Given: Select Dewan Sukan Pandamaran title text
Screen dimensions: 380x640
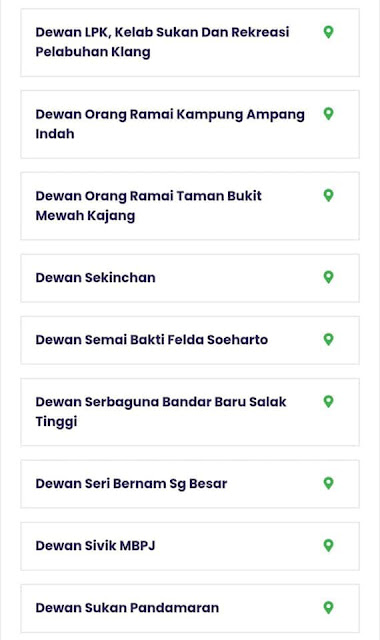Looking at the screenshot, I should (127, 608).
